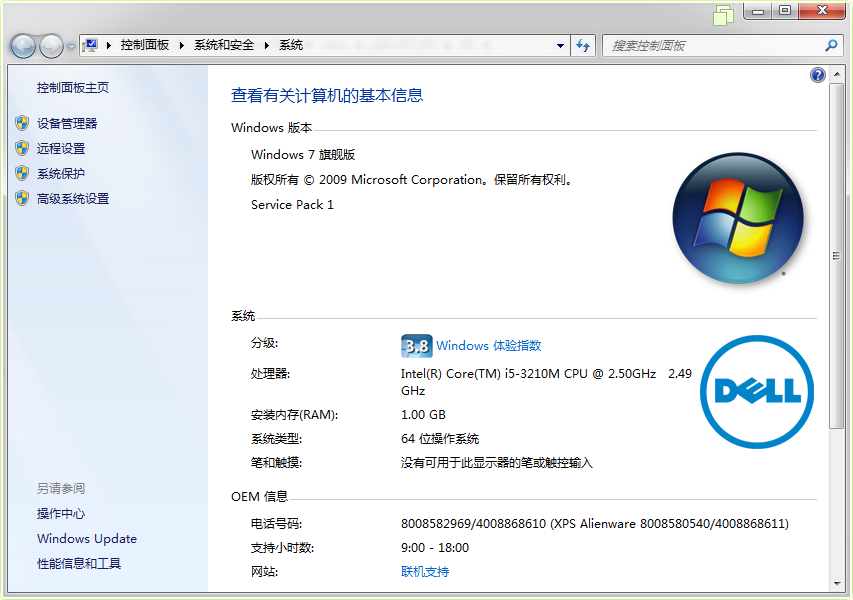The height and width of the screenshot is (600, 853).
Task: Click the scrollbar up arrow
Action: 837,74
